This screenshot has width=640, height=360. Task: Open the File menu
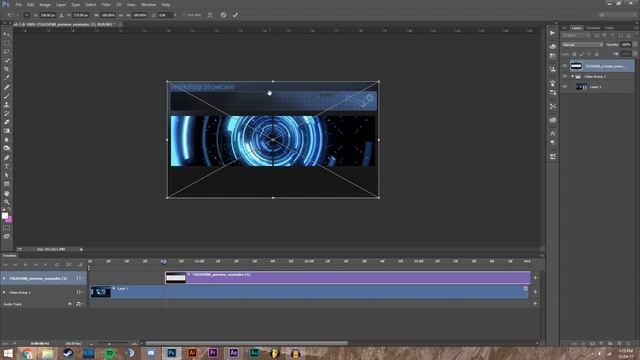[x=18, y=4]
